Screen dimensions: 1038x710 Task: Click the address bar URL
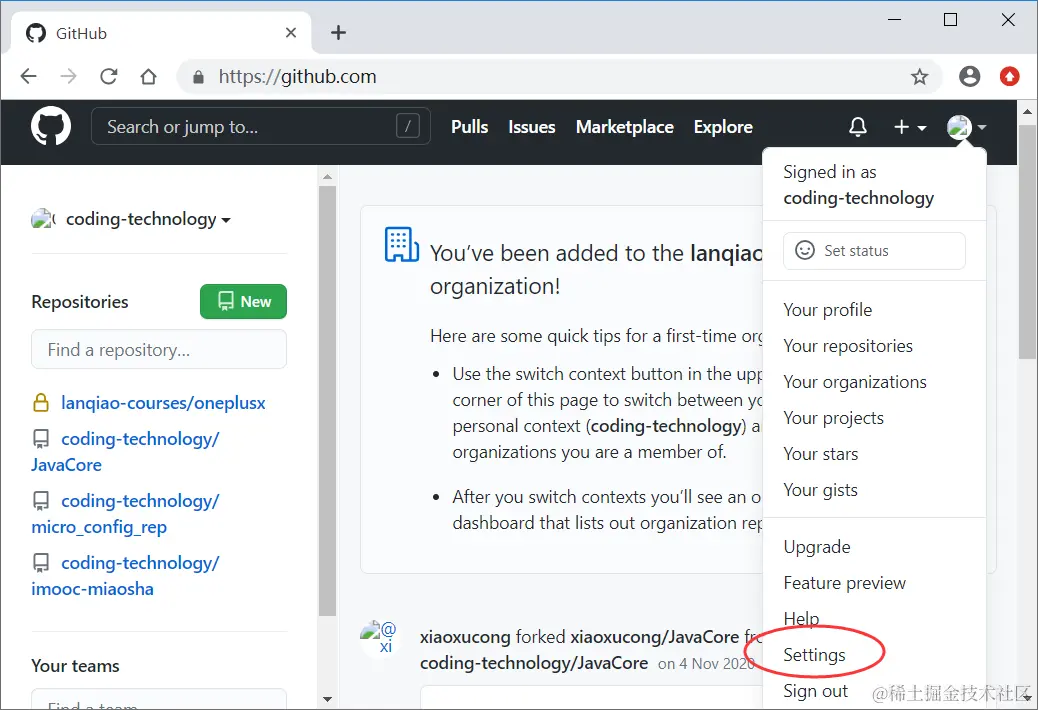[297, 77]
